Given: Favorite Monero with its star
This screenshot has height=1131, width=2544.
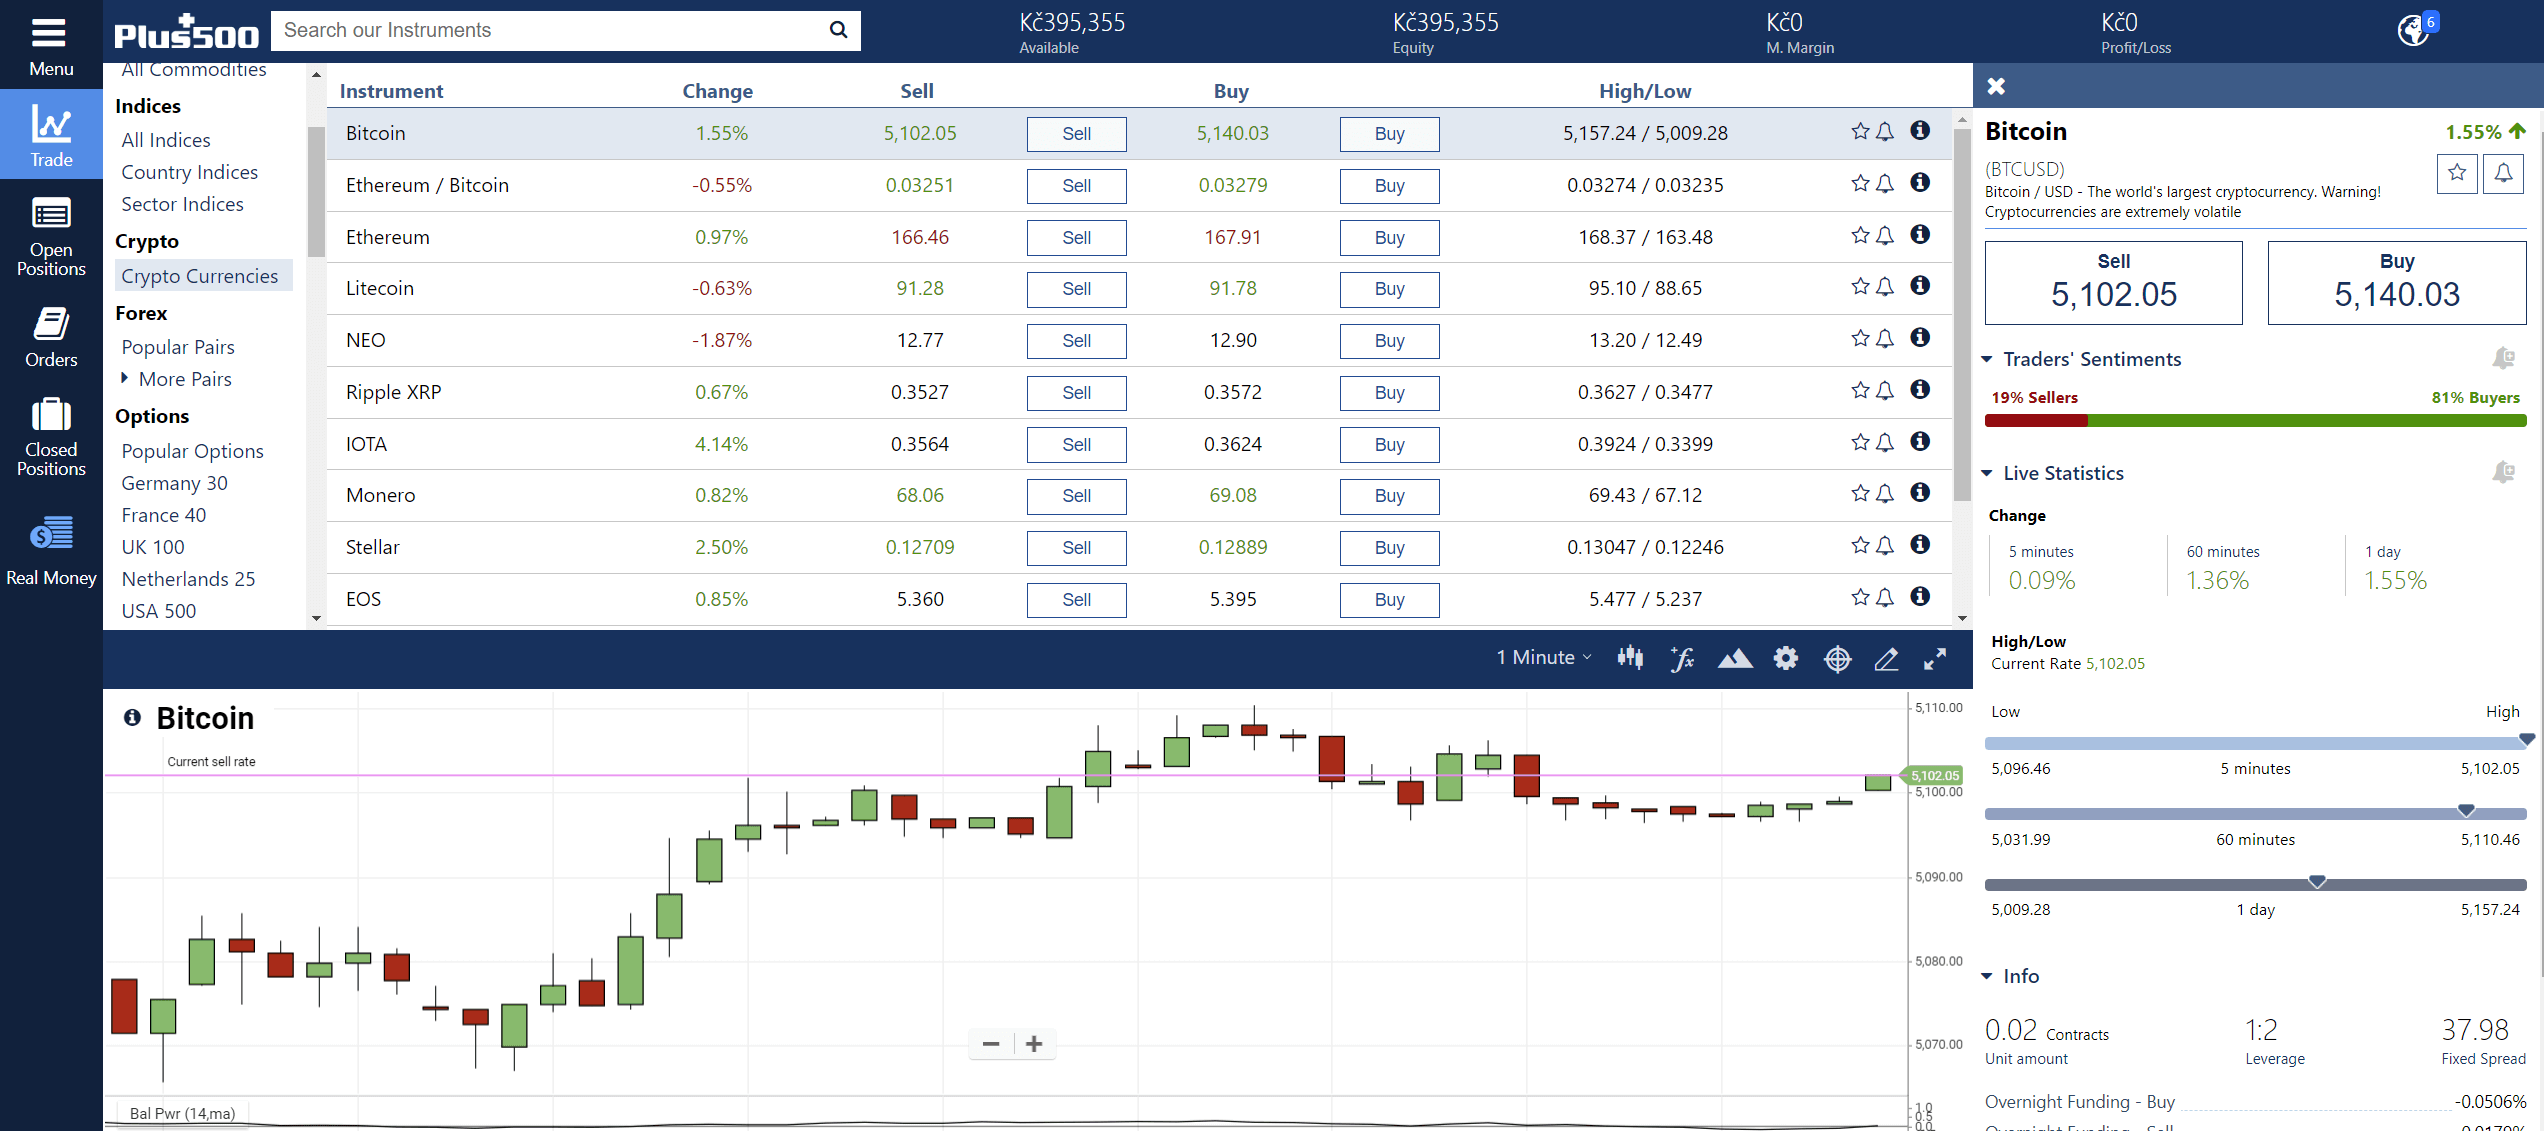Looking at the screenshot, I should click(x=1860, y=493).
